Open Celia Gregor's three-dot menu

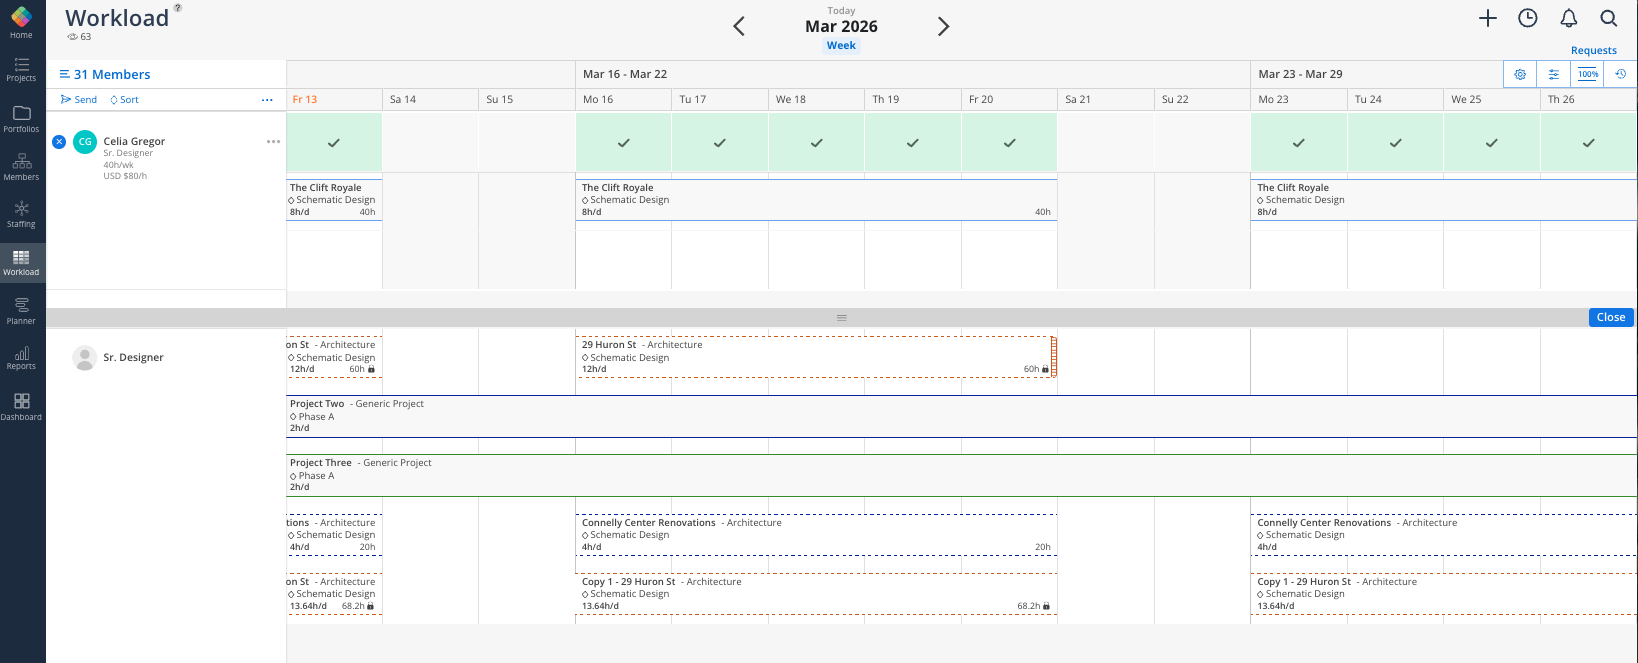click(x=273, y=141)
